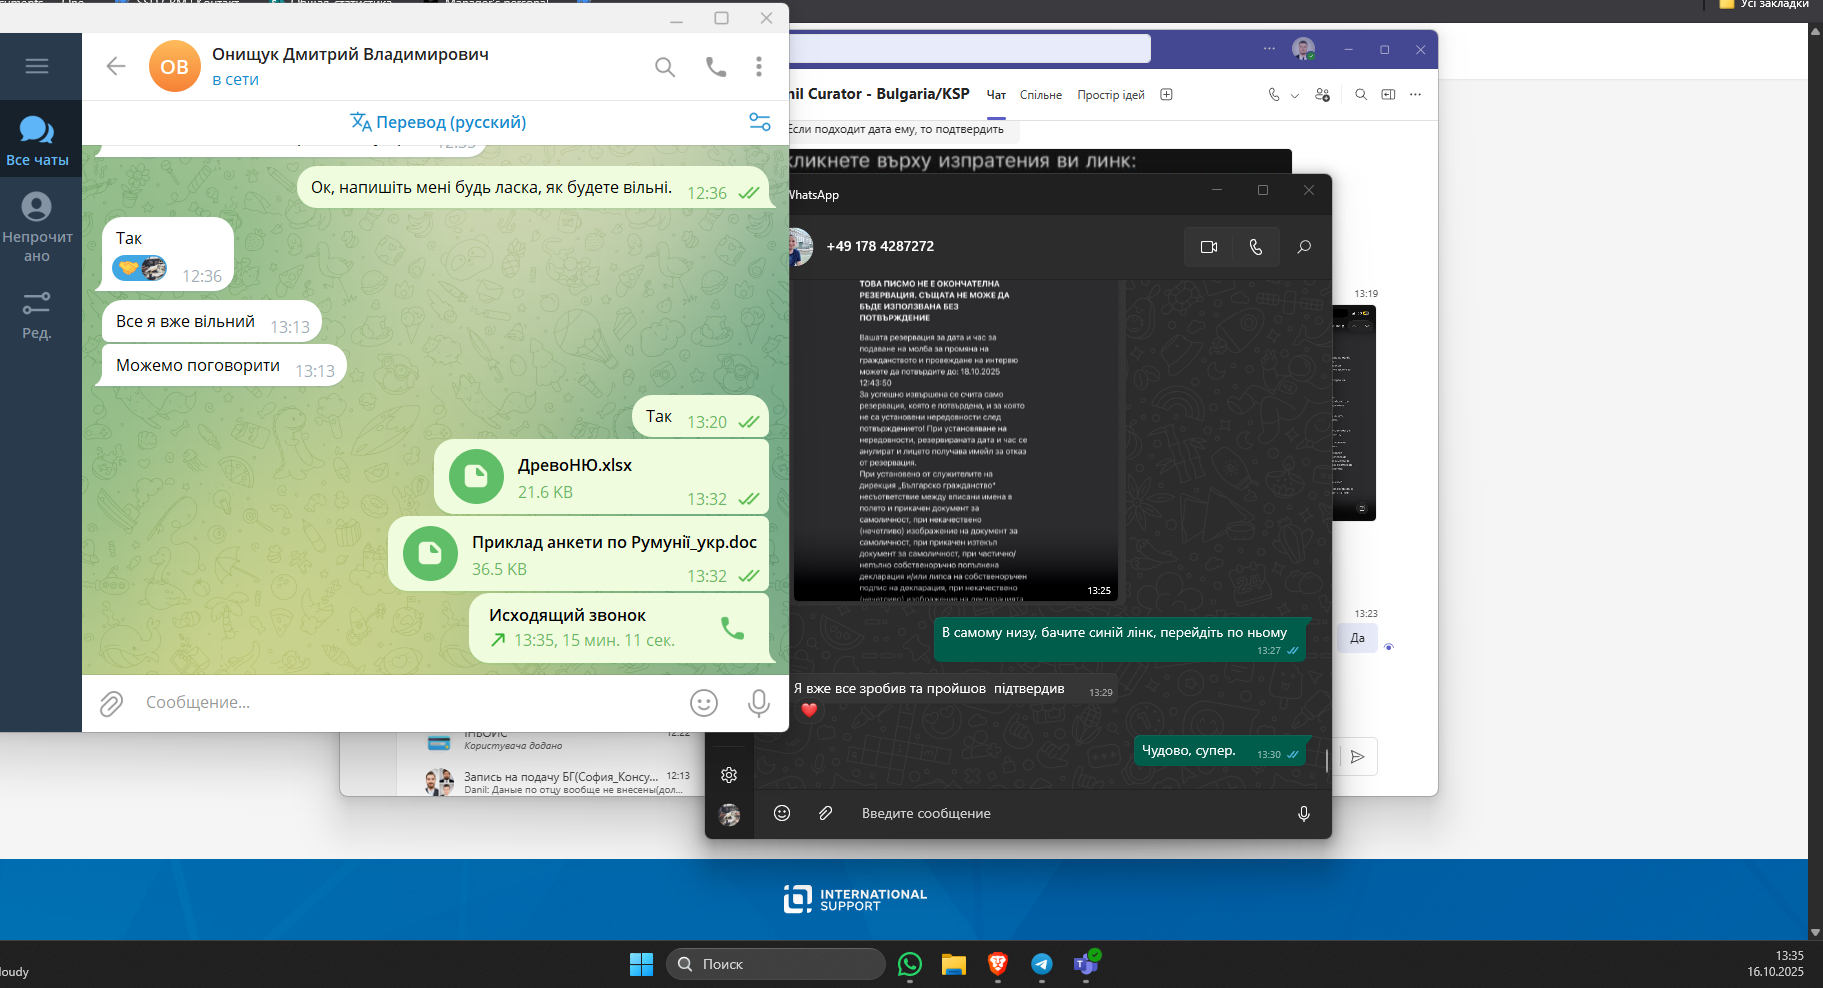Screen dimensions: 1823x988
Task: Start a Telegram voice call
Action: 716,67
